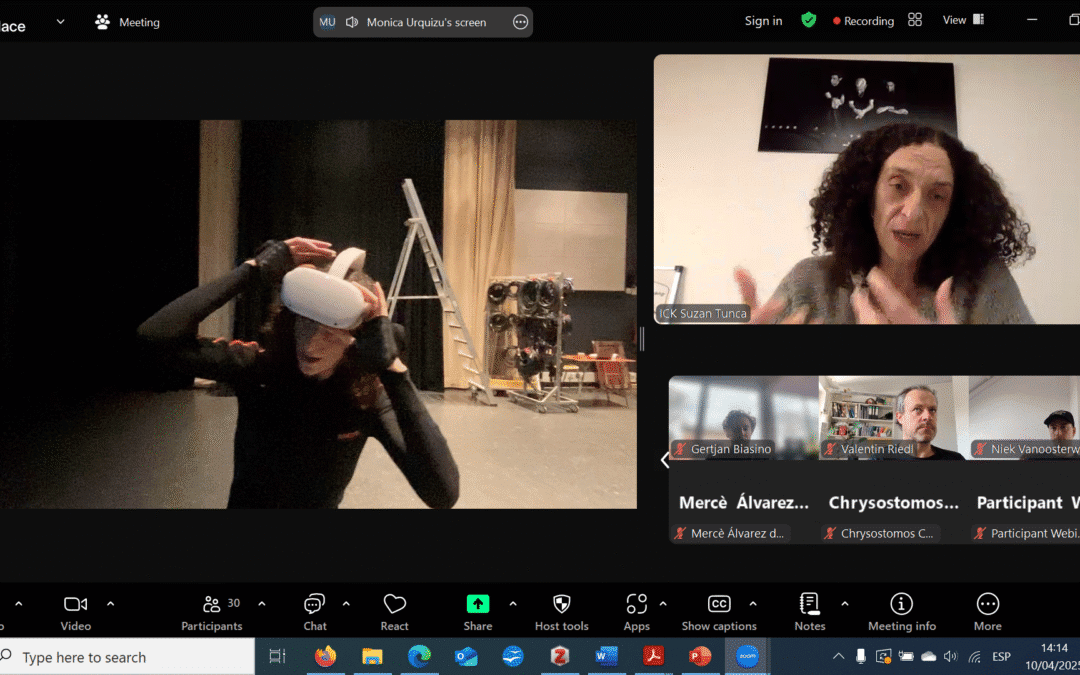Open the Participants dropdown arrow
This screenshot has height=675, width=1080.
pyautogui.click(x=260, y=604)
